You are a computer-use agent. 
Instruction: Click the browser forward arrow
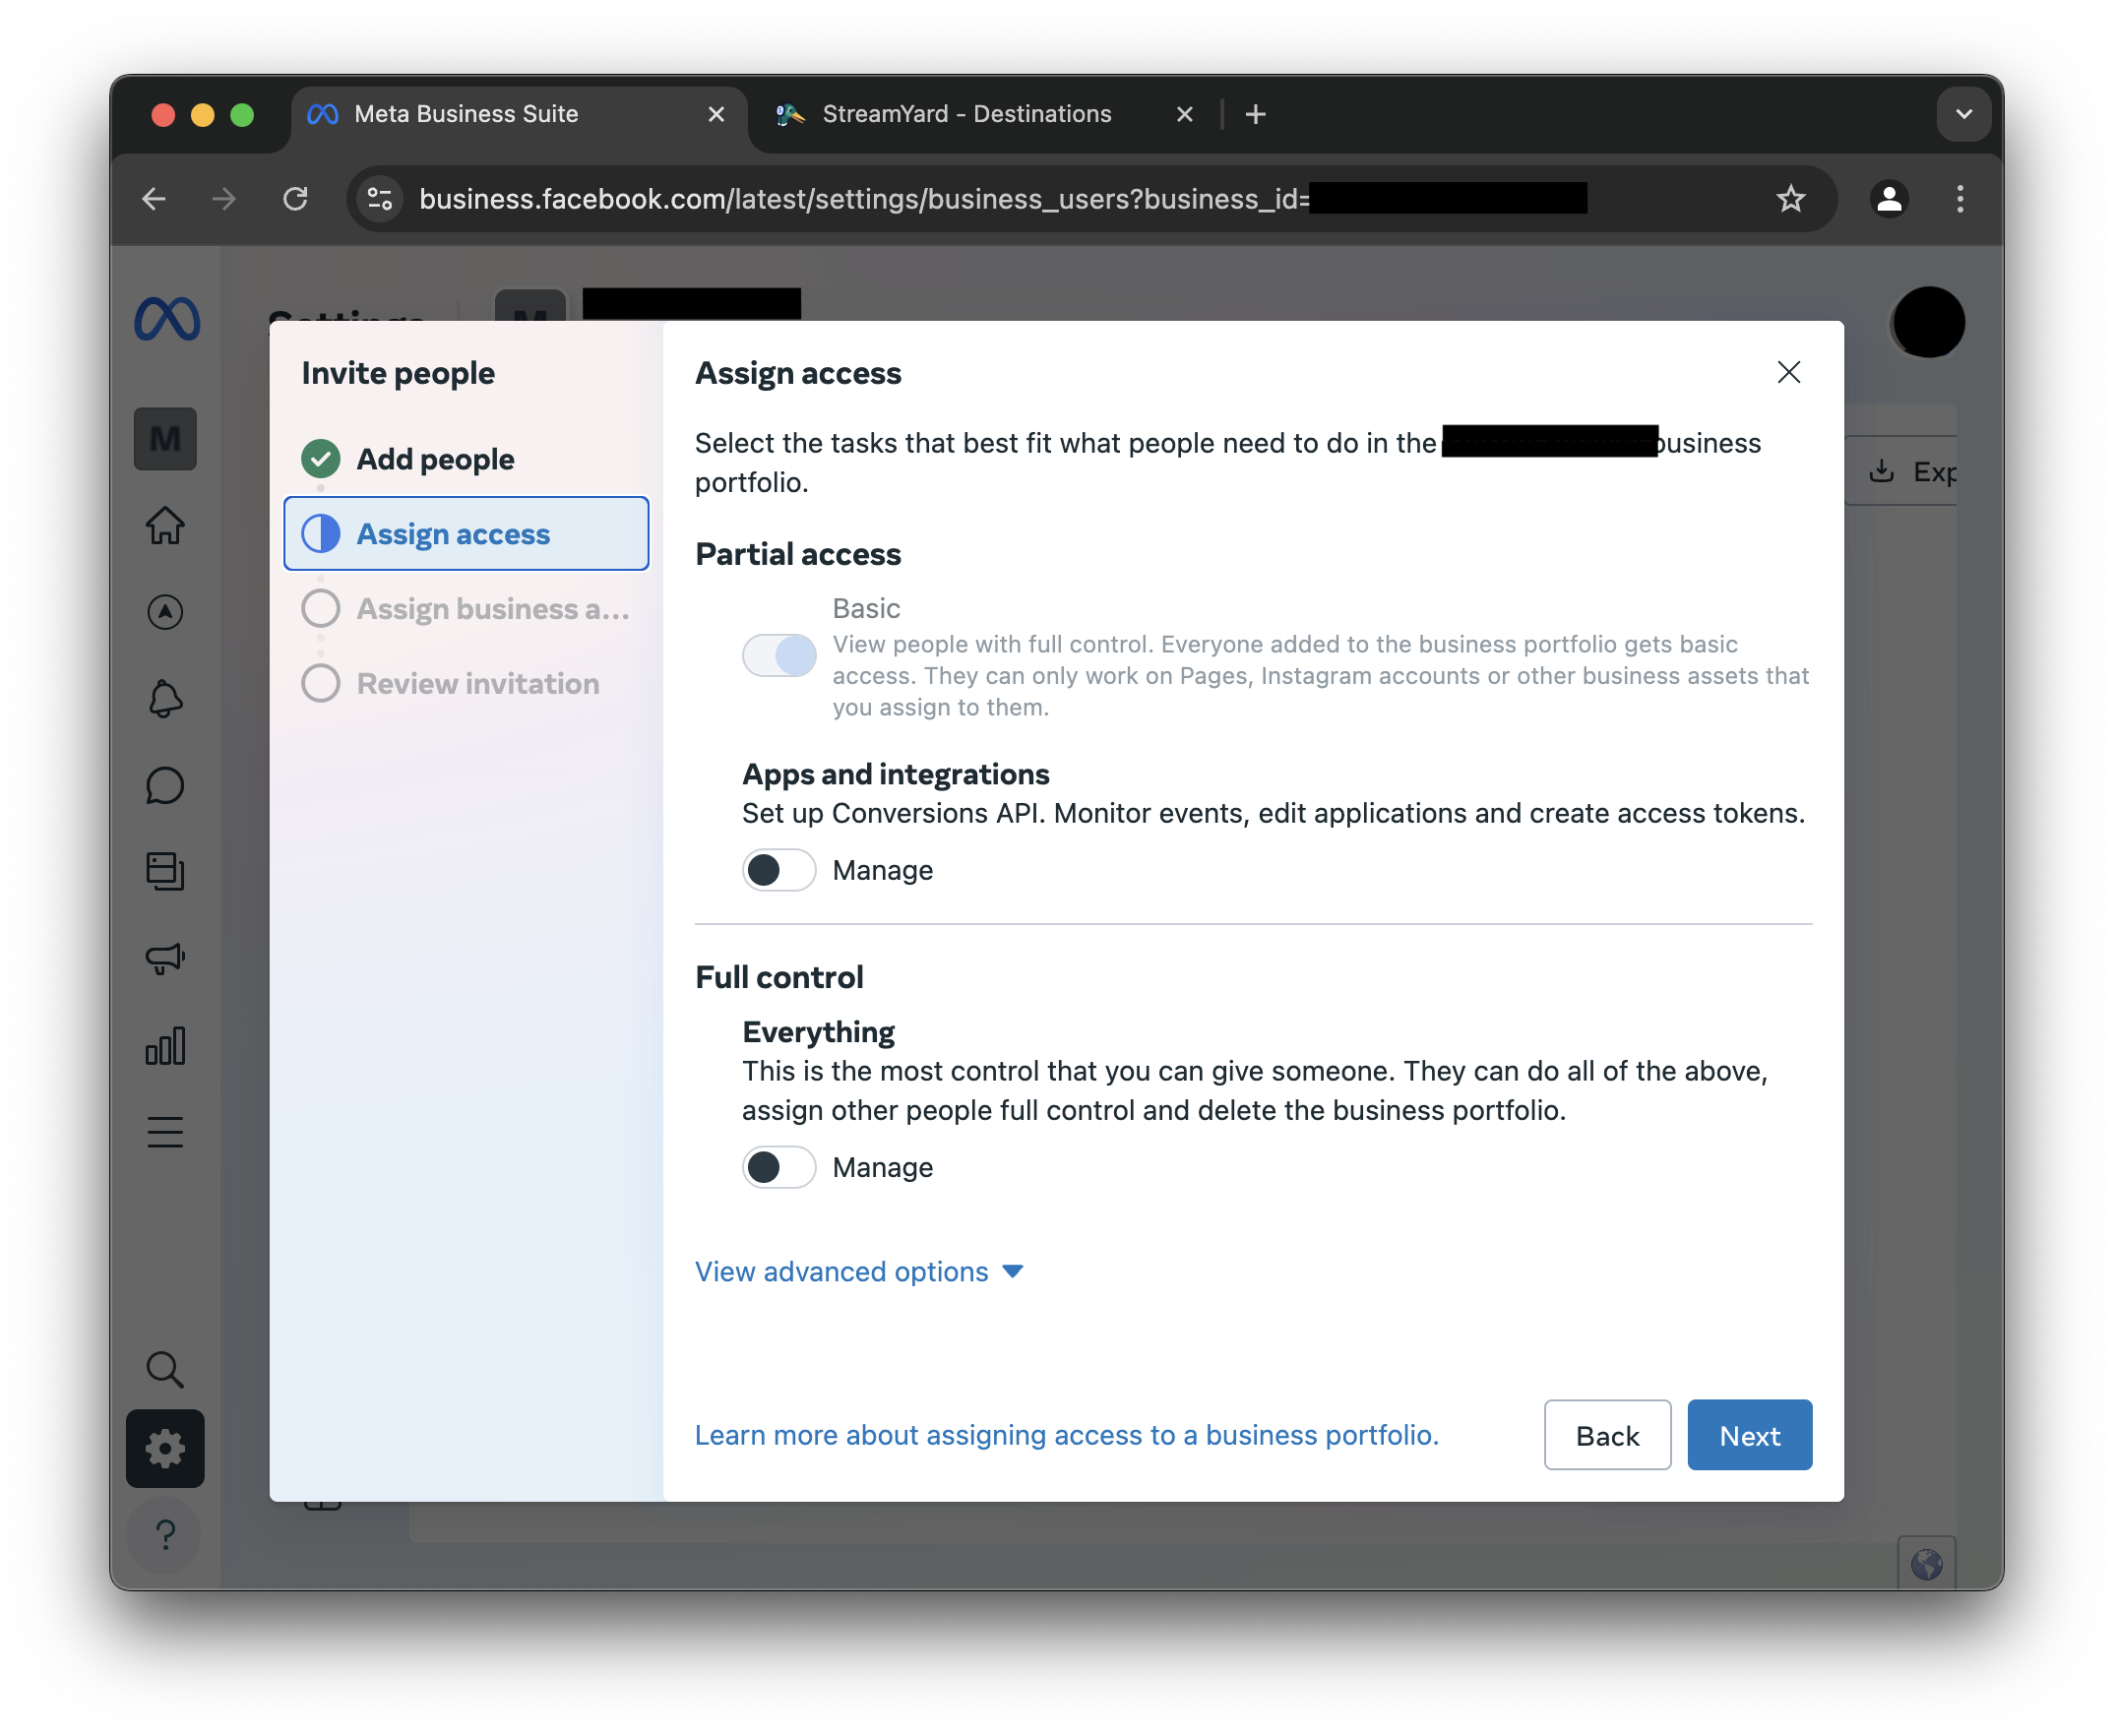point(224,199)
